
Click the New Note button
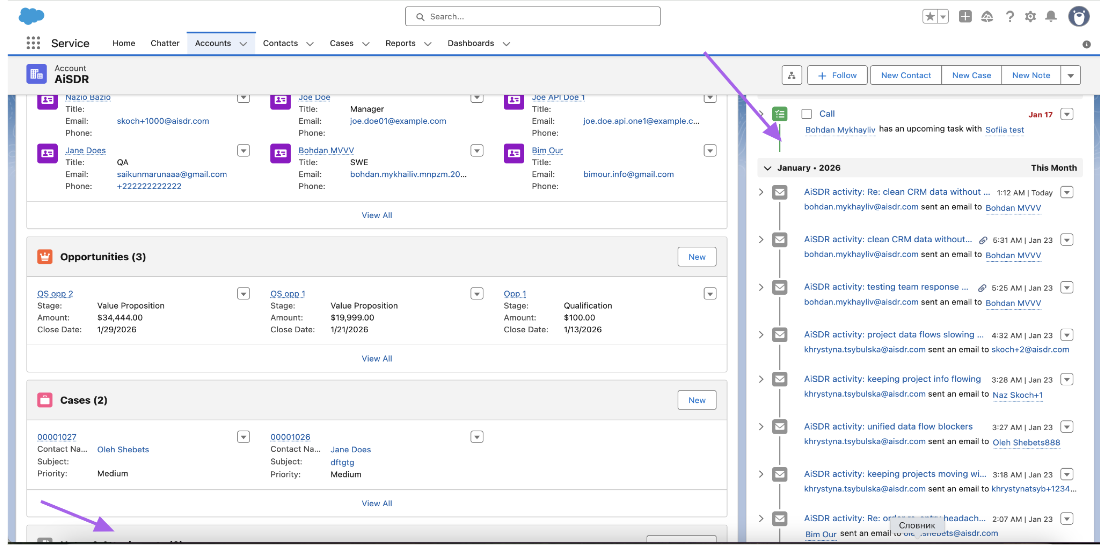coord(1031,75)
